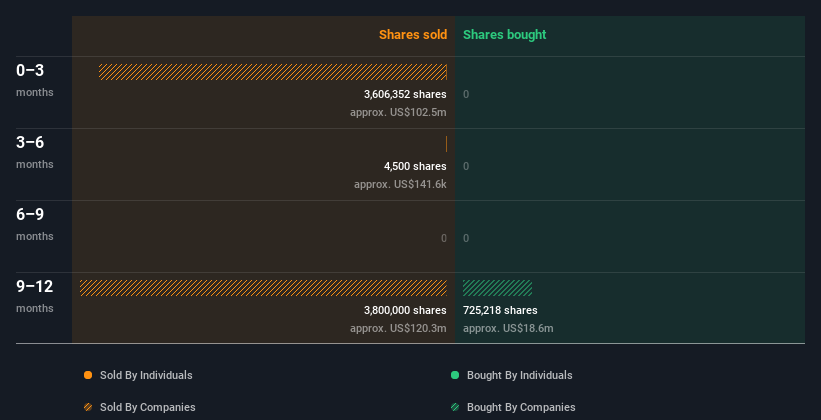Click the hatched Sold By Companies legend icon
Screen dimensions: 821x420
tap(88, 407)
